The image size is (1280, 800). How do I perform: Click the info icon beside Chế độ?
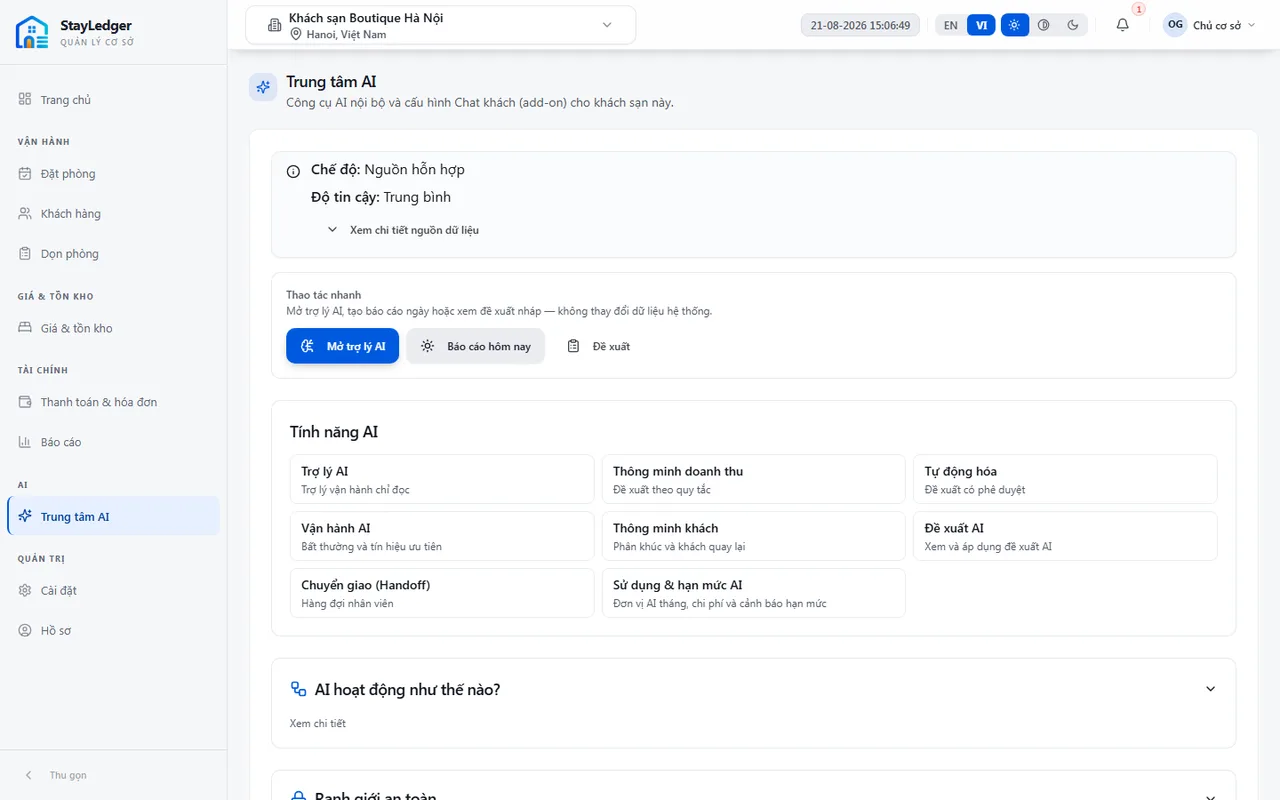(x=293, y=171)
